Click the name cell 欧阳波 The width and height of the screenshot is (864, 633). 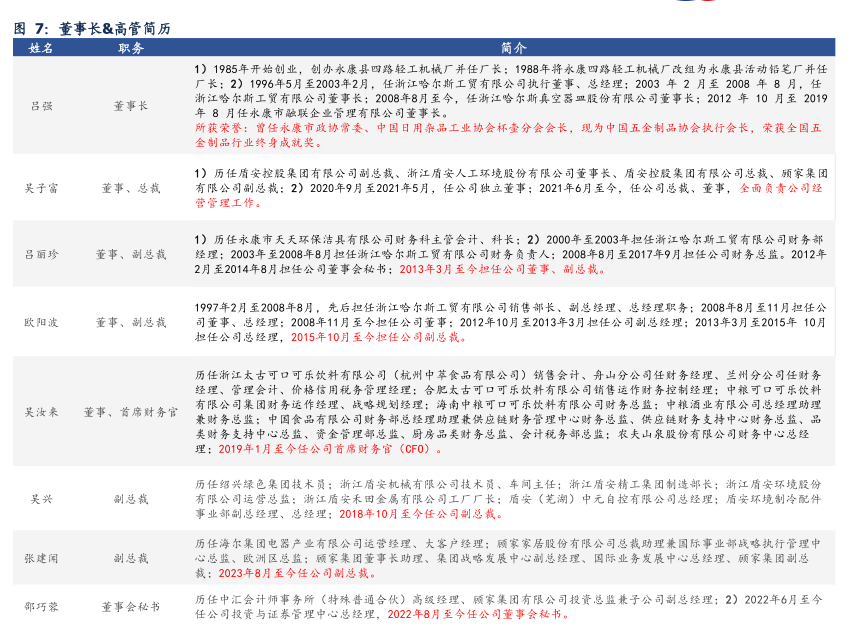[x=41, y=323]
